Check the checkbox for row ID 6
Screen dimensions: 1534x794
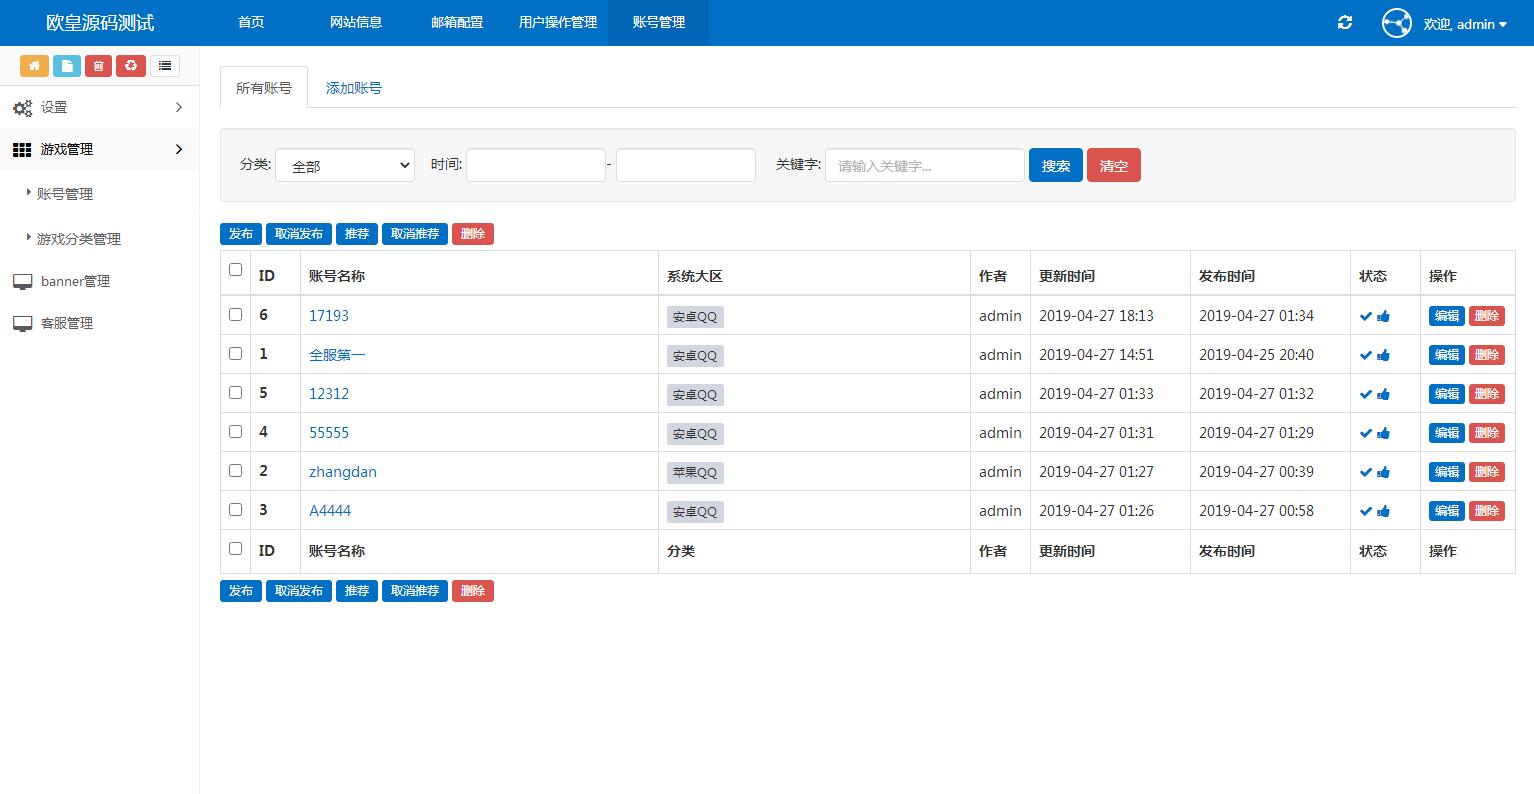[236, 314]
